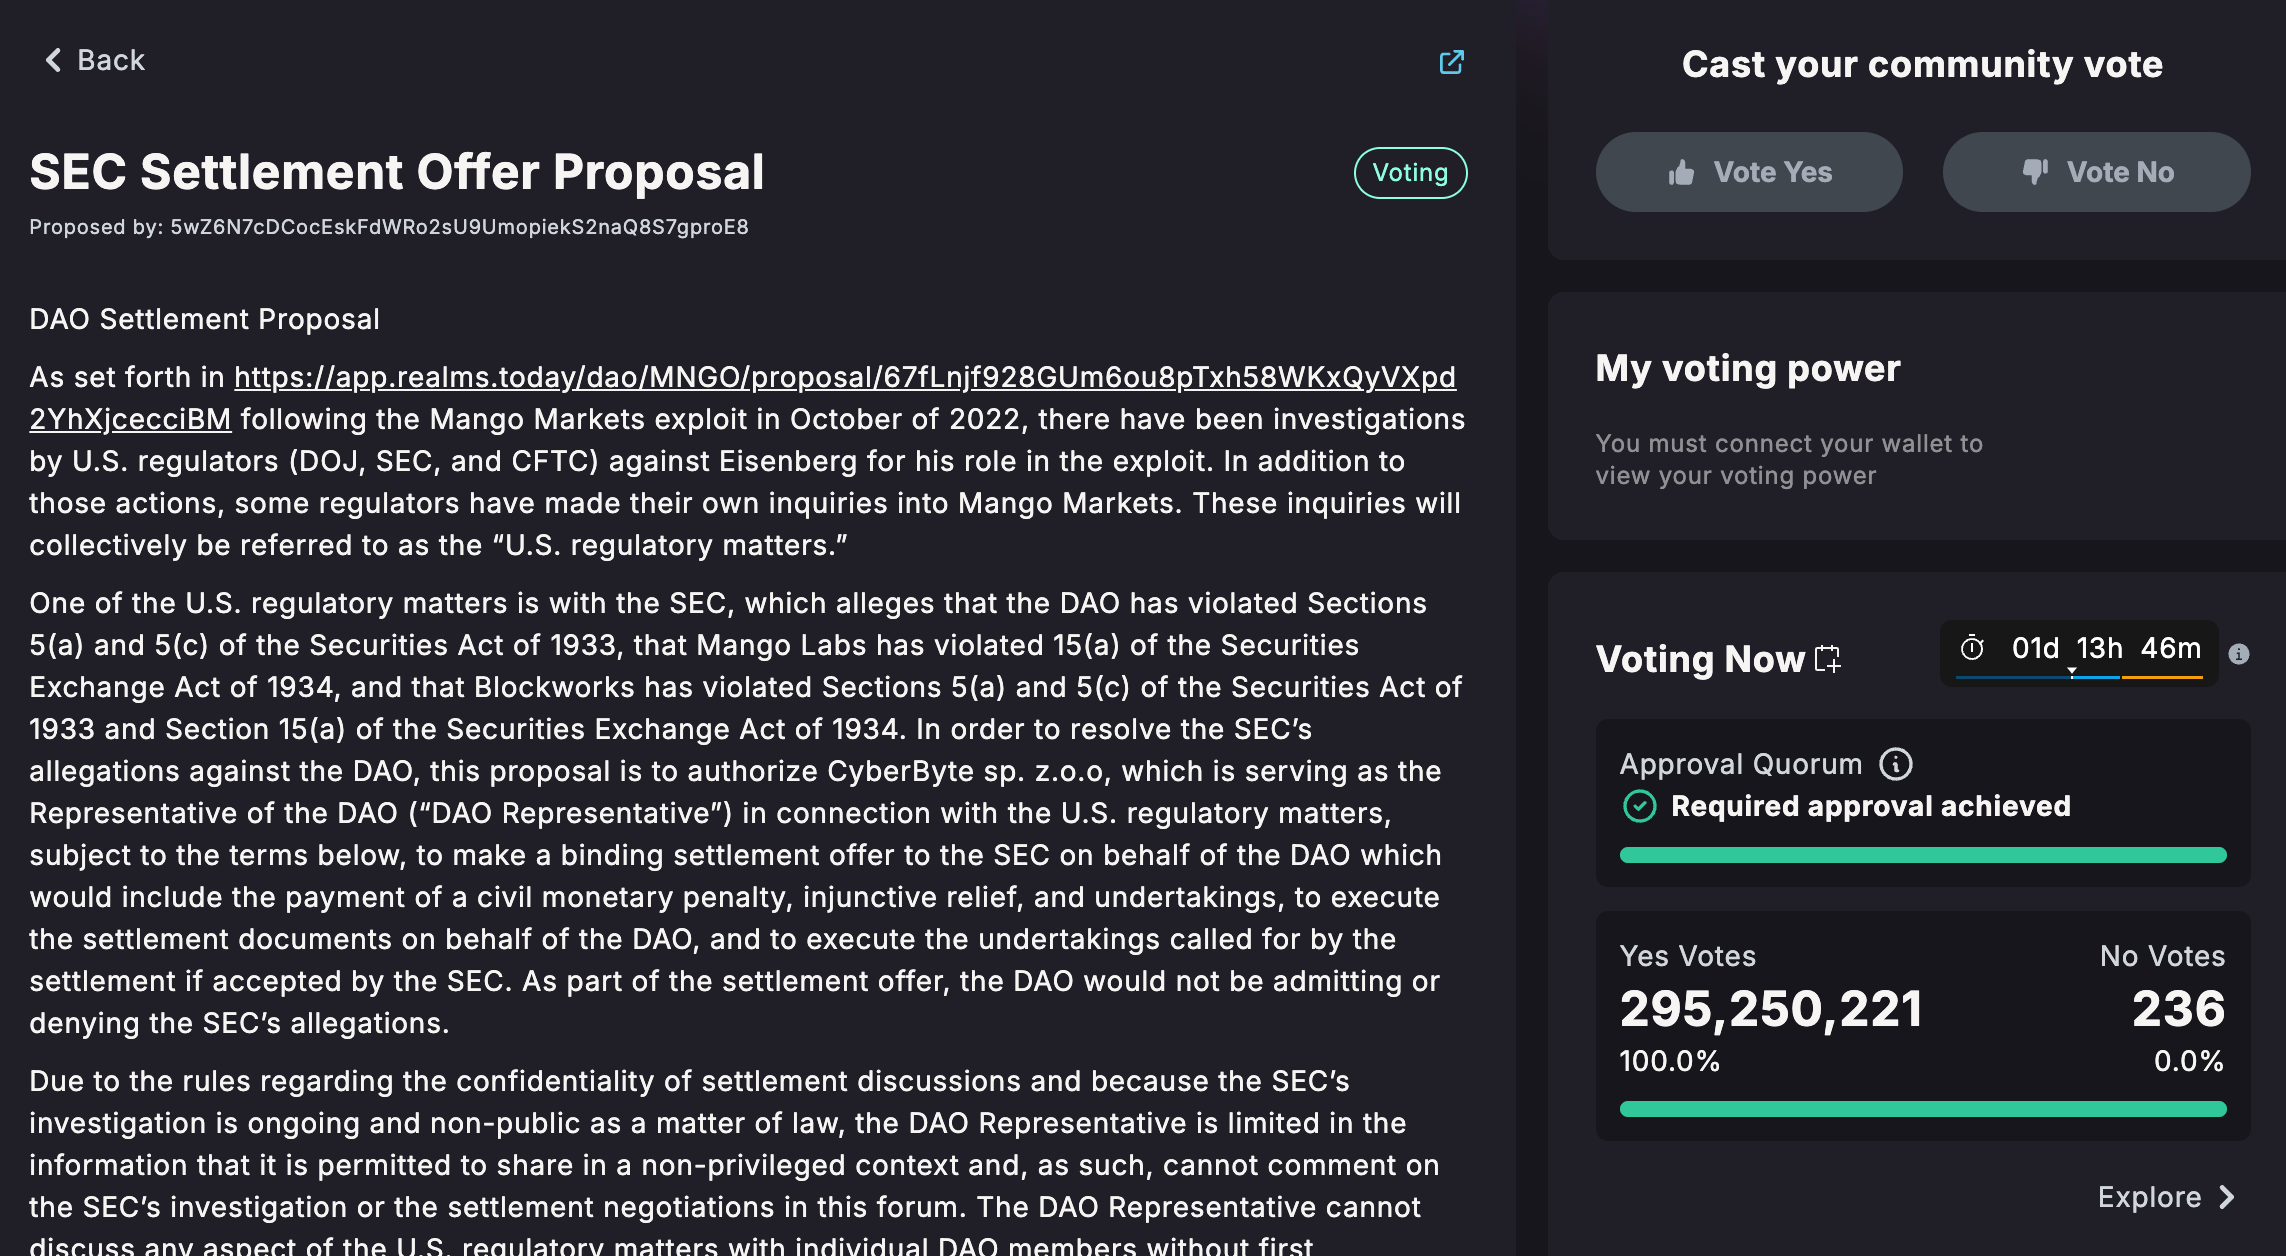Click the proposer wallet address

tap(459, 227)
